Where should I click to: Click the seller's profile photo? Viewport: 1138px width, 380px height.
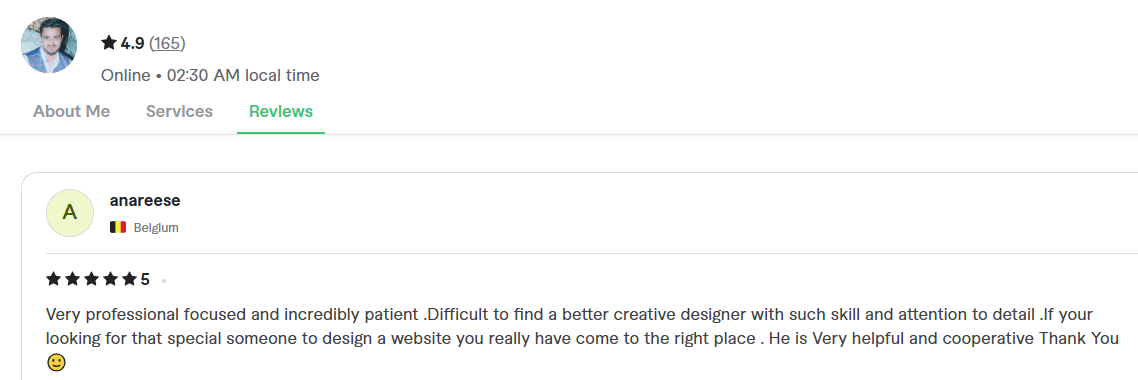[49, 45]
